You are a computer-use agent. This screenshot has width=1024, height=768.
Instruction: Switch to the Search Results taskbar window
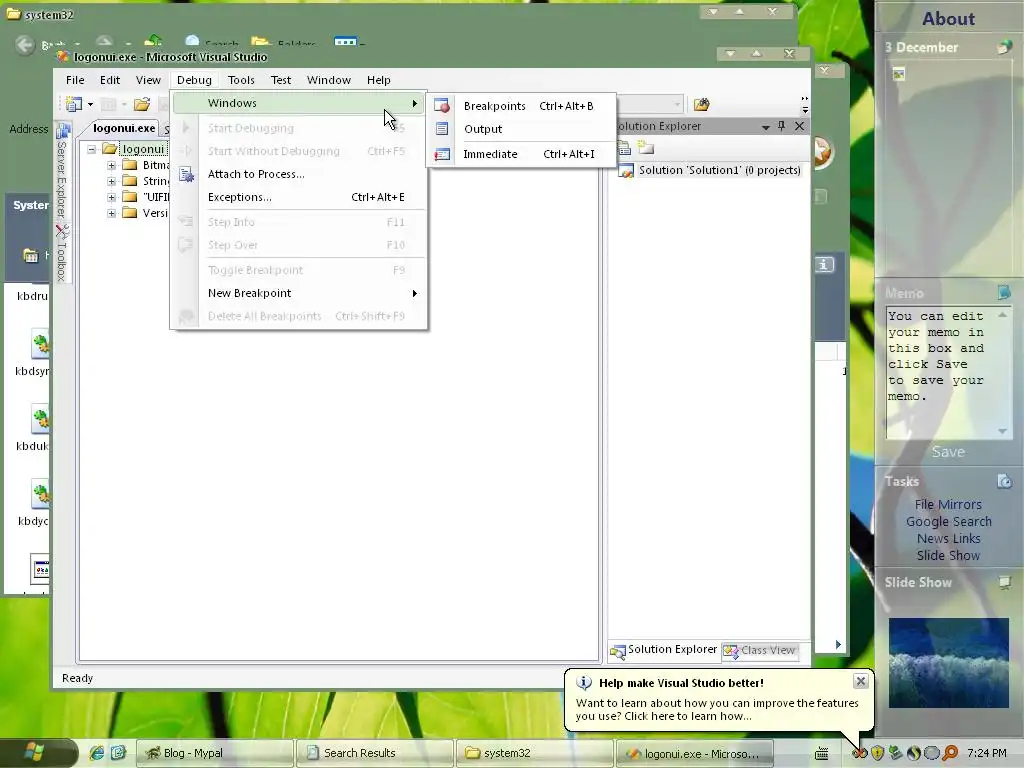tap(374, 753)
